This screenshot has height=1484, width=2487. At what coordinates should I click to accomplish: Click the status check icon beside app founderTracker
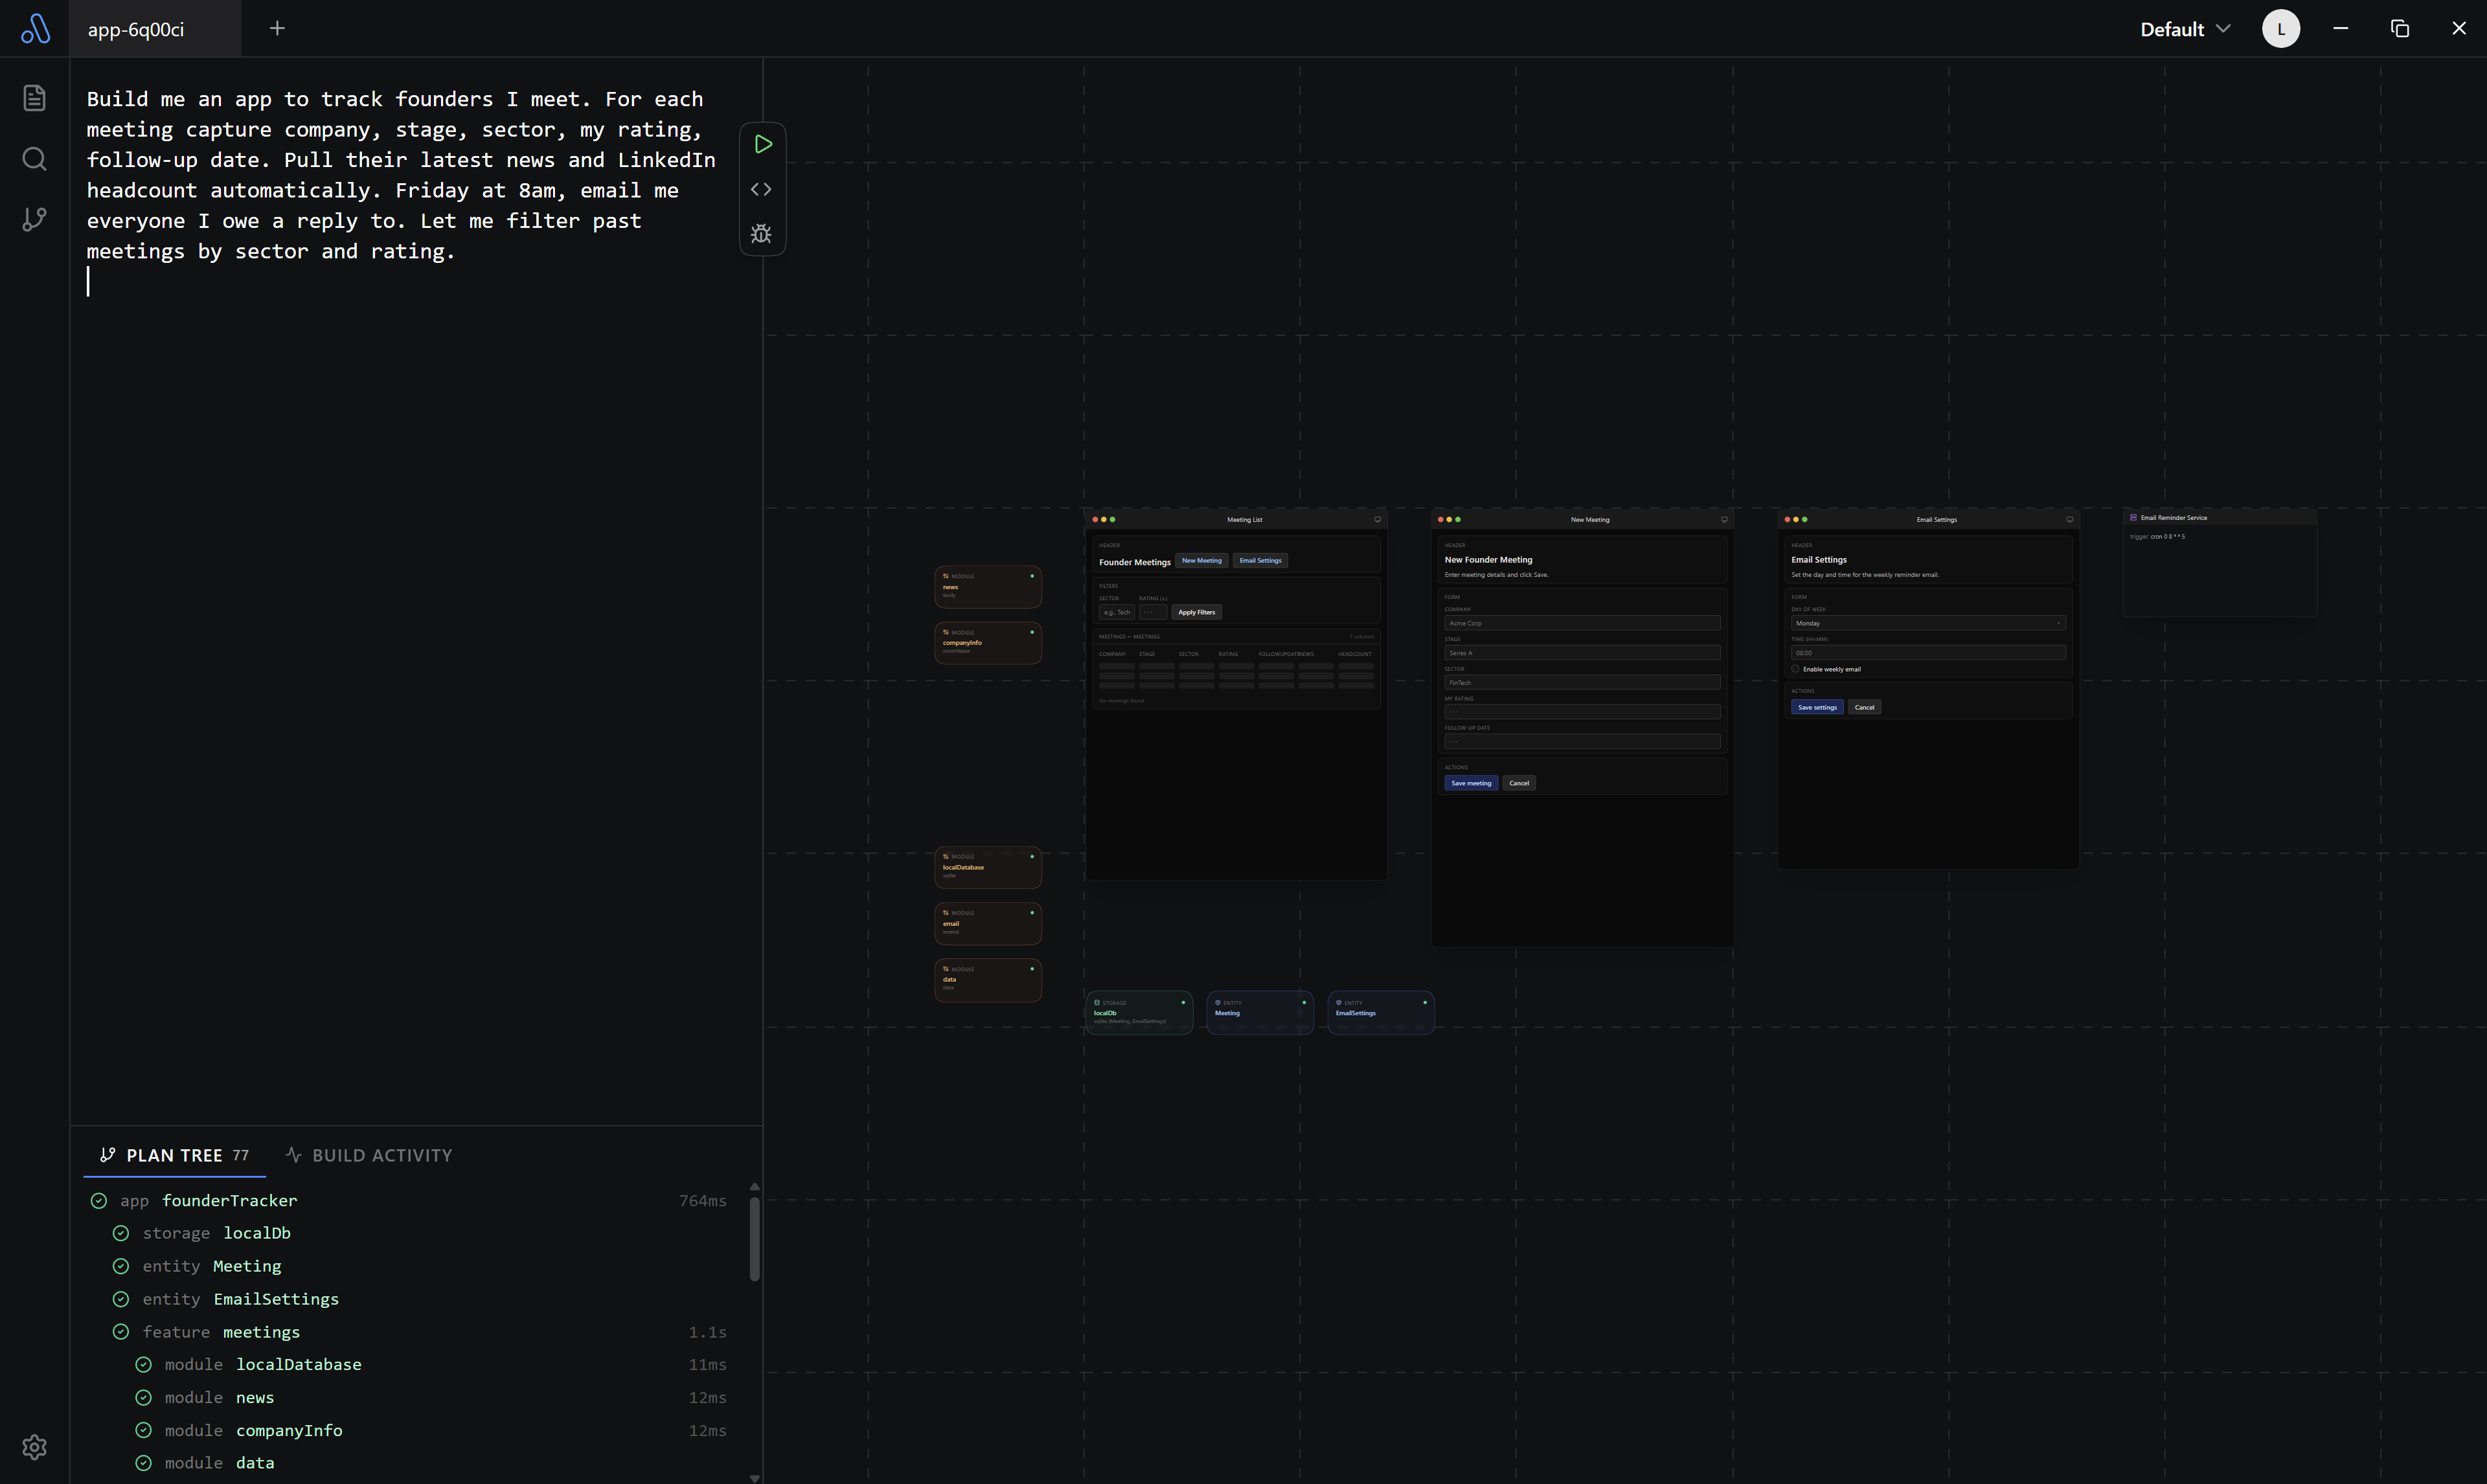click(x=98, y=1200)
